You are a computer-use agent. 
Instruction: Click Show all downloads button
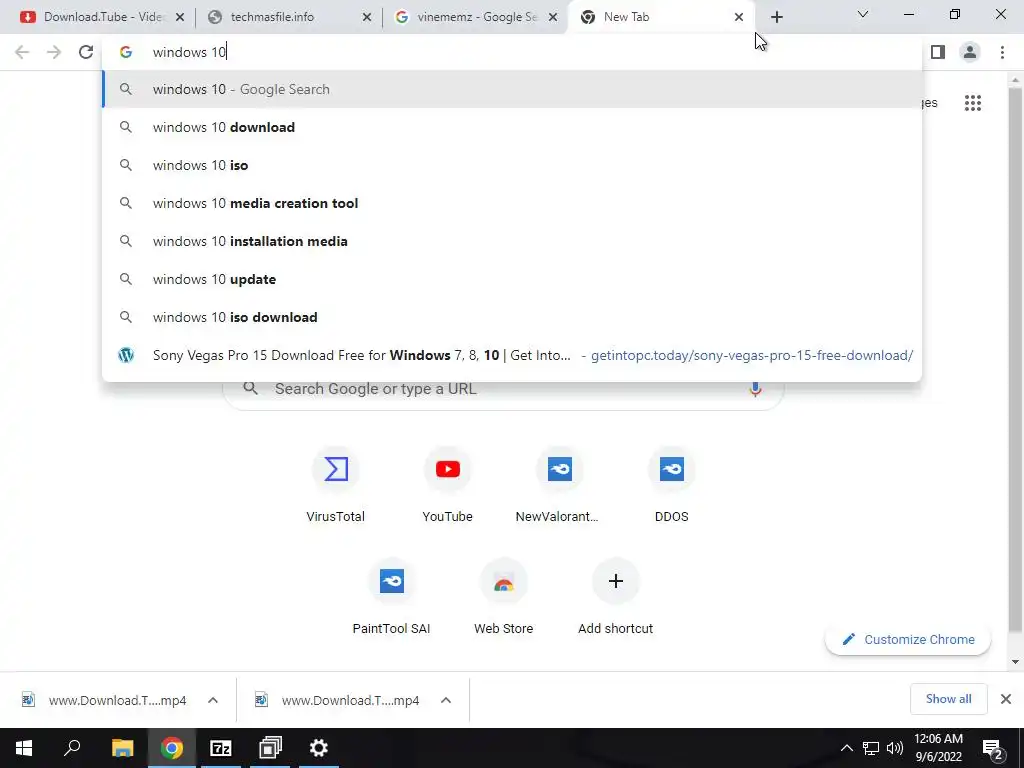948,699
